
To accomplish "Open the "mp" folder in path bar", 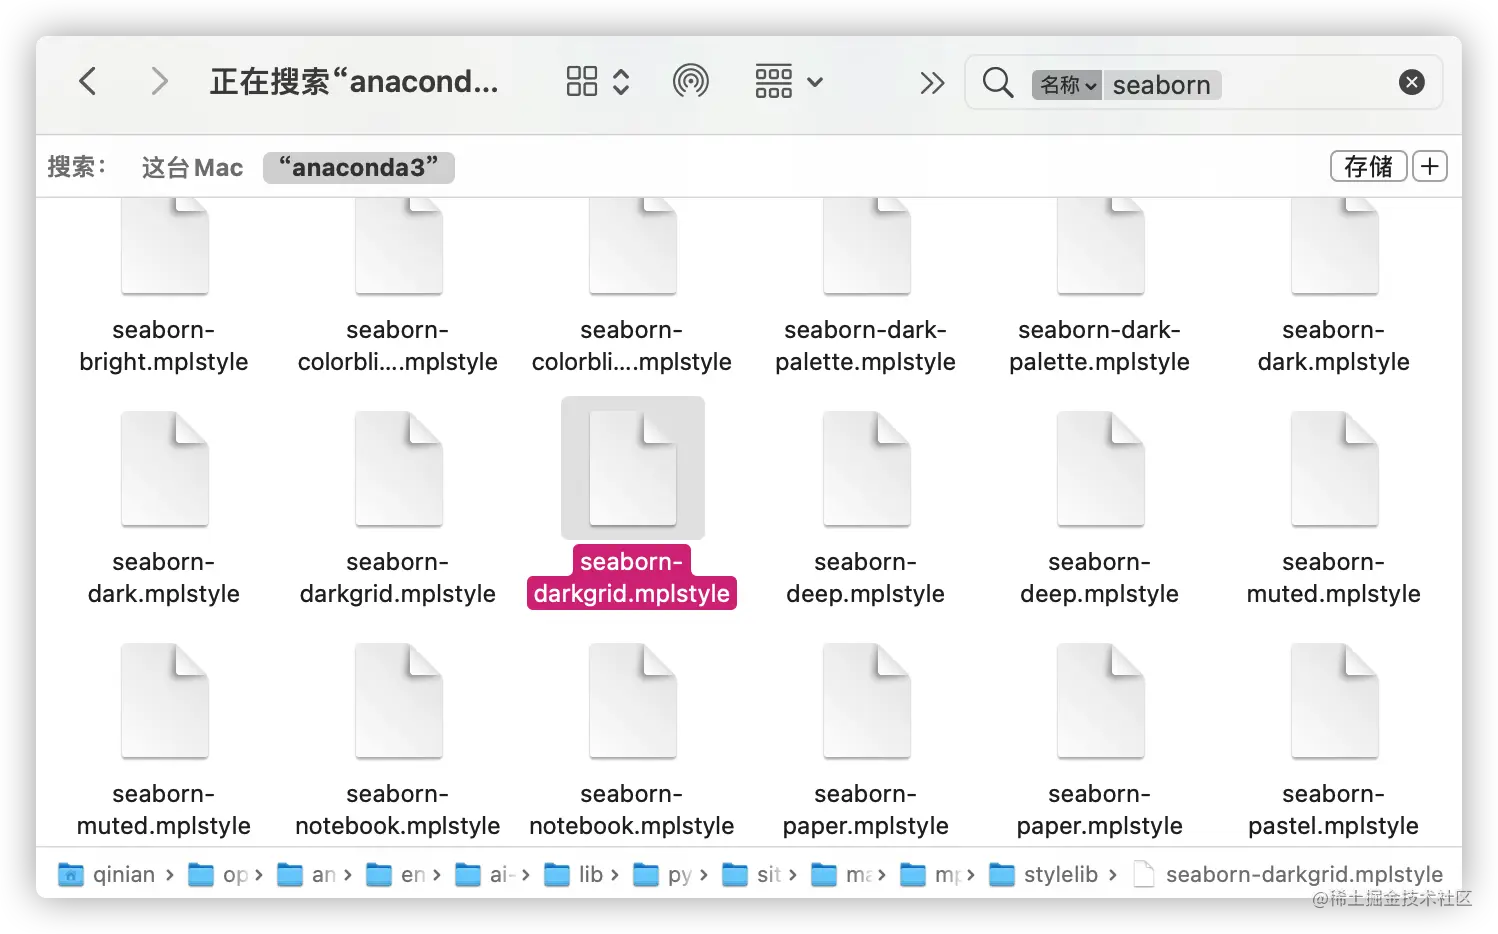I will (x=930, y=875).
